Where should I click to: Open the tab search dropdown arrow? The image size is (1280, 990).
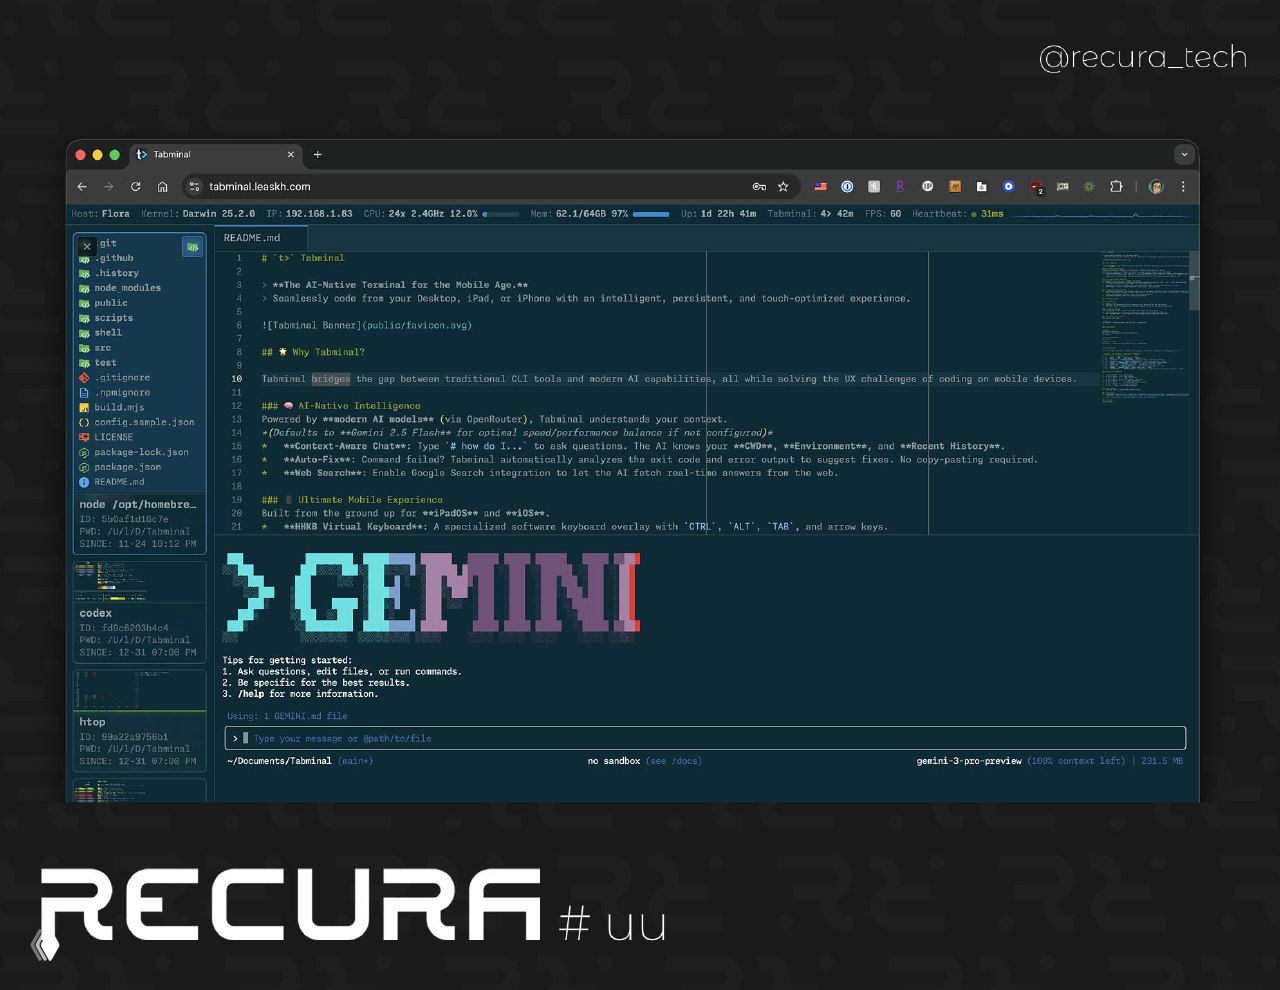[x=1184, y=155]
